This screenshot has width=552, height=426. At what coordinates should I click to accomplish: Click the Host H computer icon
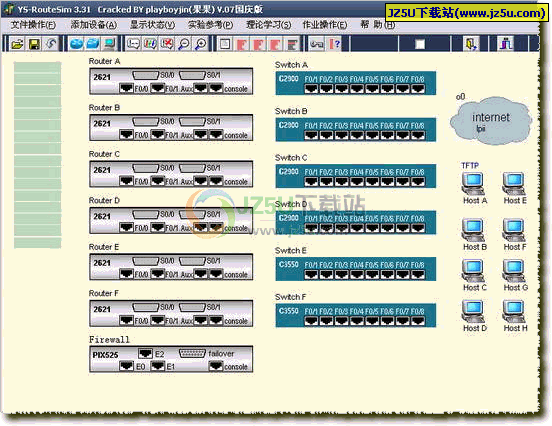(x=514, y=312)
